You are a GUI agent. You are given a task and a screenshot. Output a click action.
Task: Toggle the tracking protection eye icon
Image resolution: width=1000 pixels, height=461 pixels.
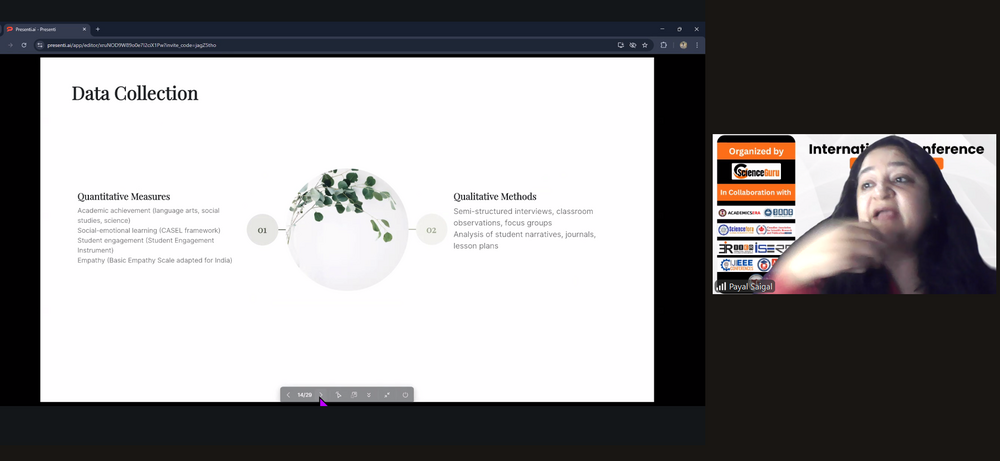click(632, 45)
